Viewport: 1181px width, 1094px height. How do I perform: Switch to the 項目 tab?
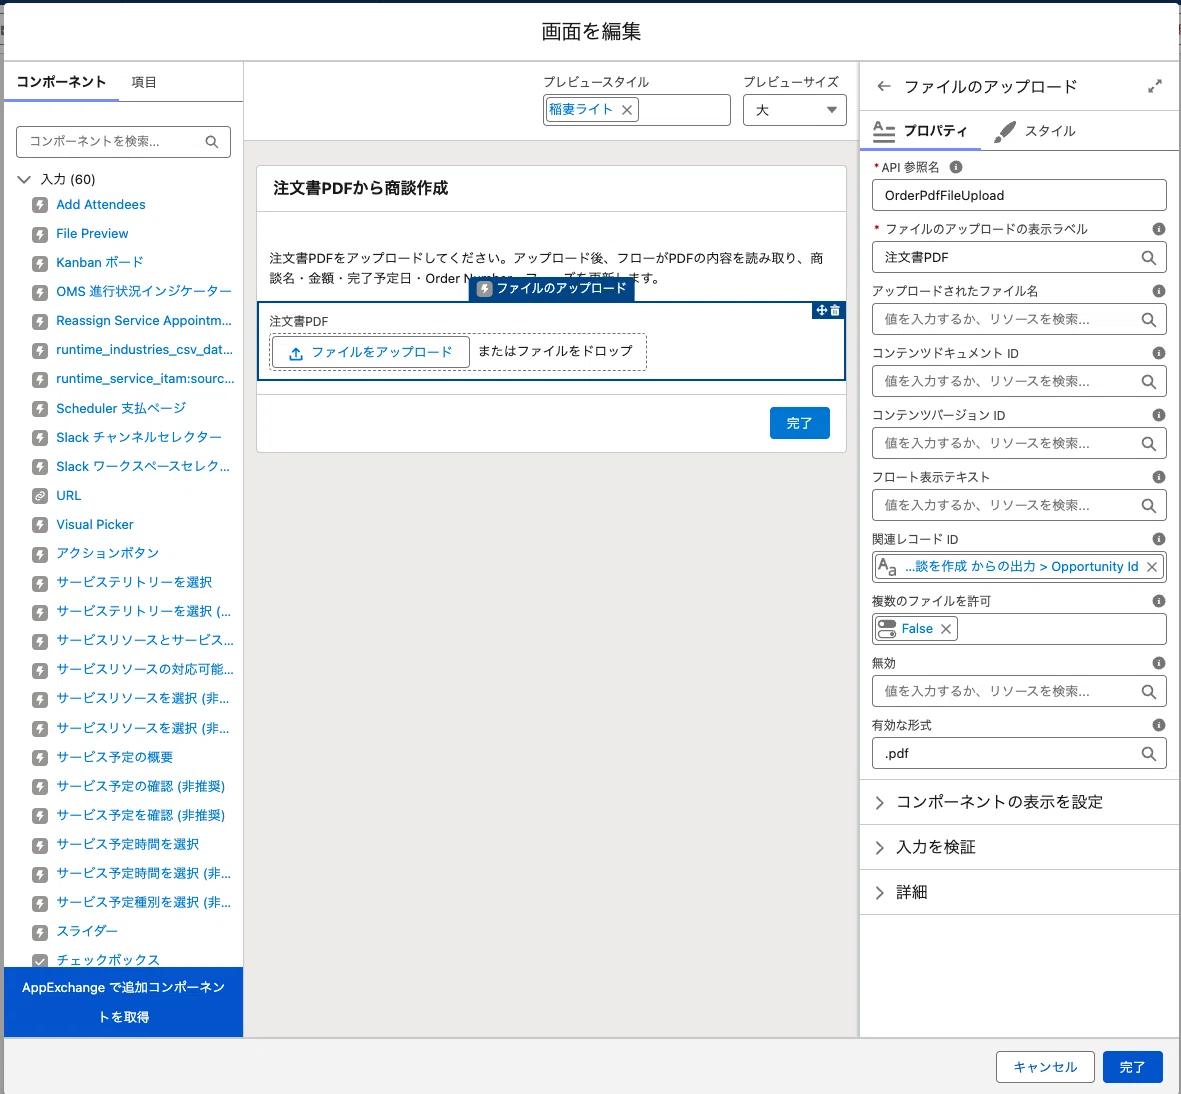point(144,82)
